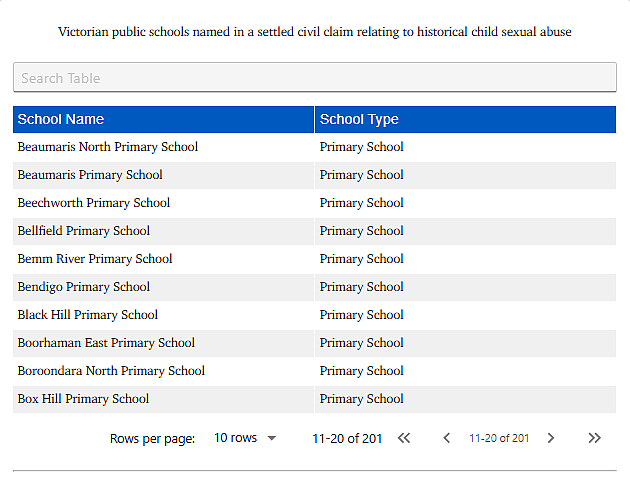Jump to the last page of results
The height and width of the screenshot is (499, 630).
(594, 438)
